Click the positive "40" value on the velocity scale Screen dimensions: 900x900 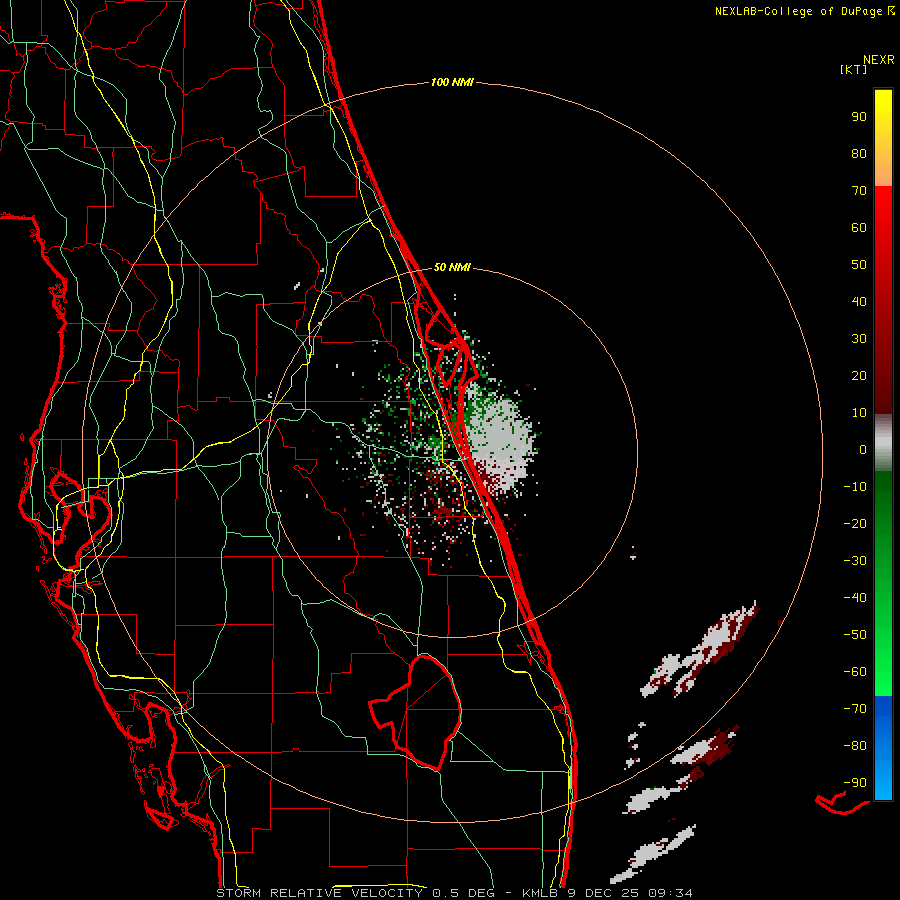point(859,302)
